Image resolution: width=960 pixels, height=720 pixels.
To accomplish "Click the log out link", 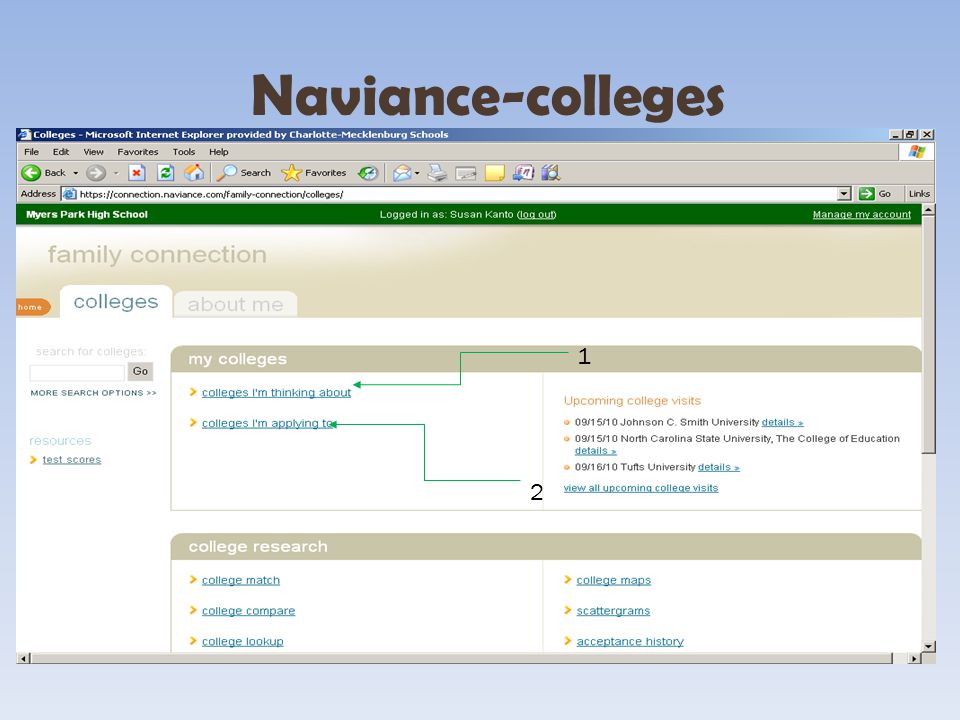I will coord(536,214).
